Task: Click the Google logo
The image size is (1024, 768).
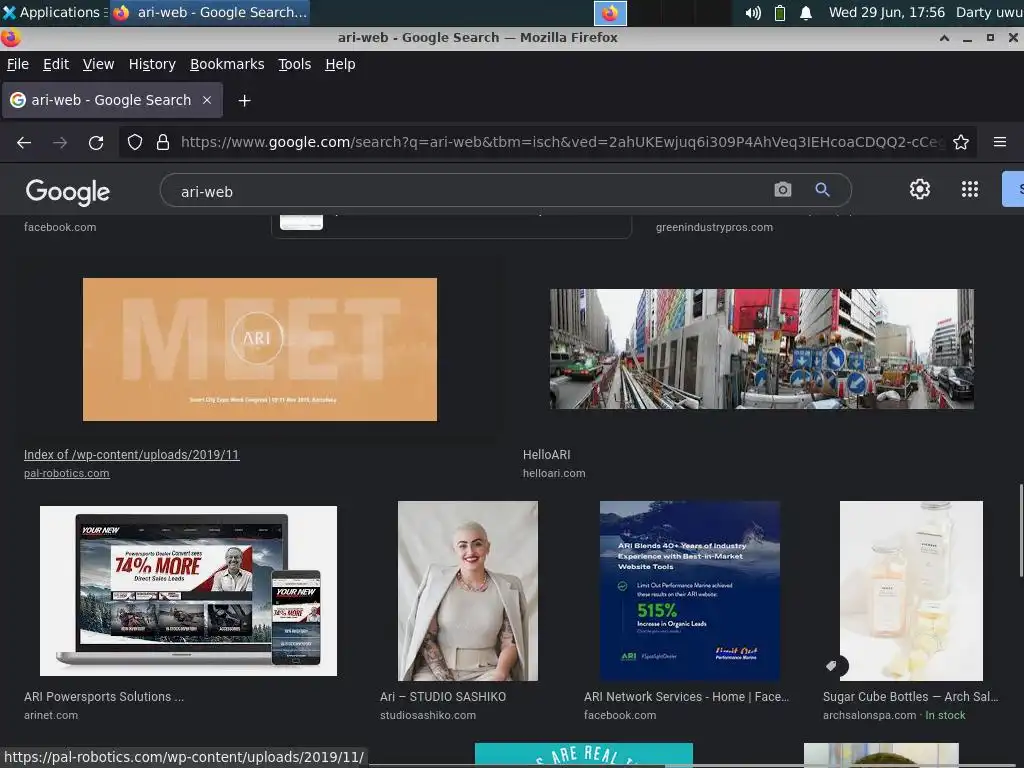Action: (x=68, y=192)
